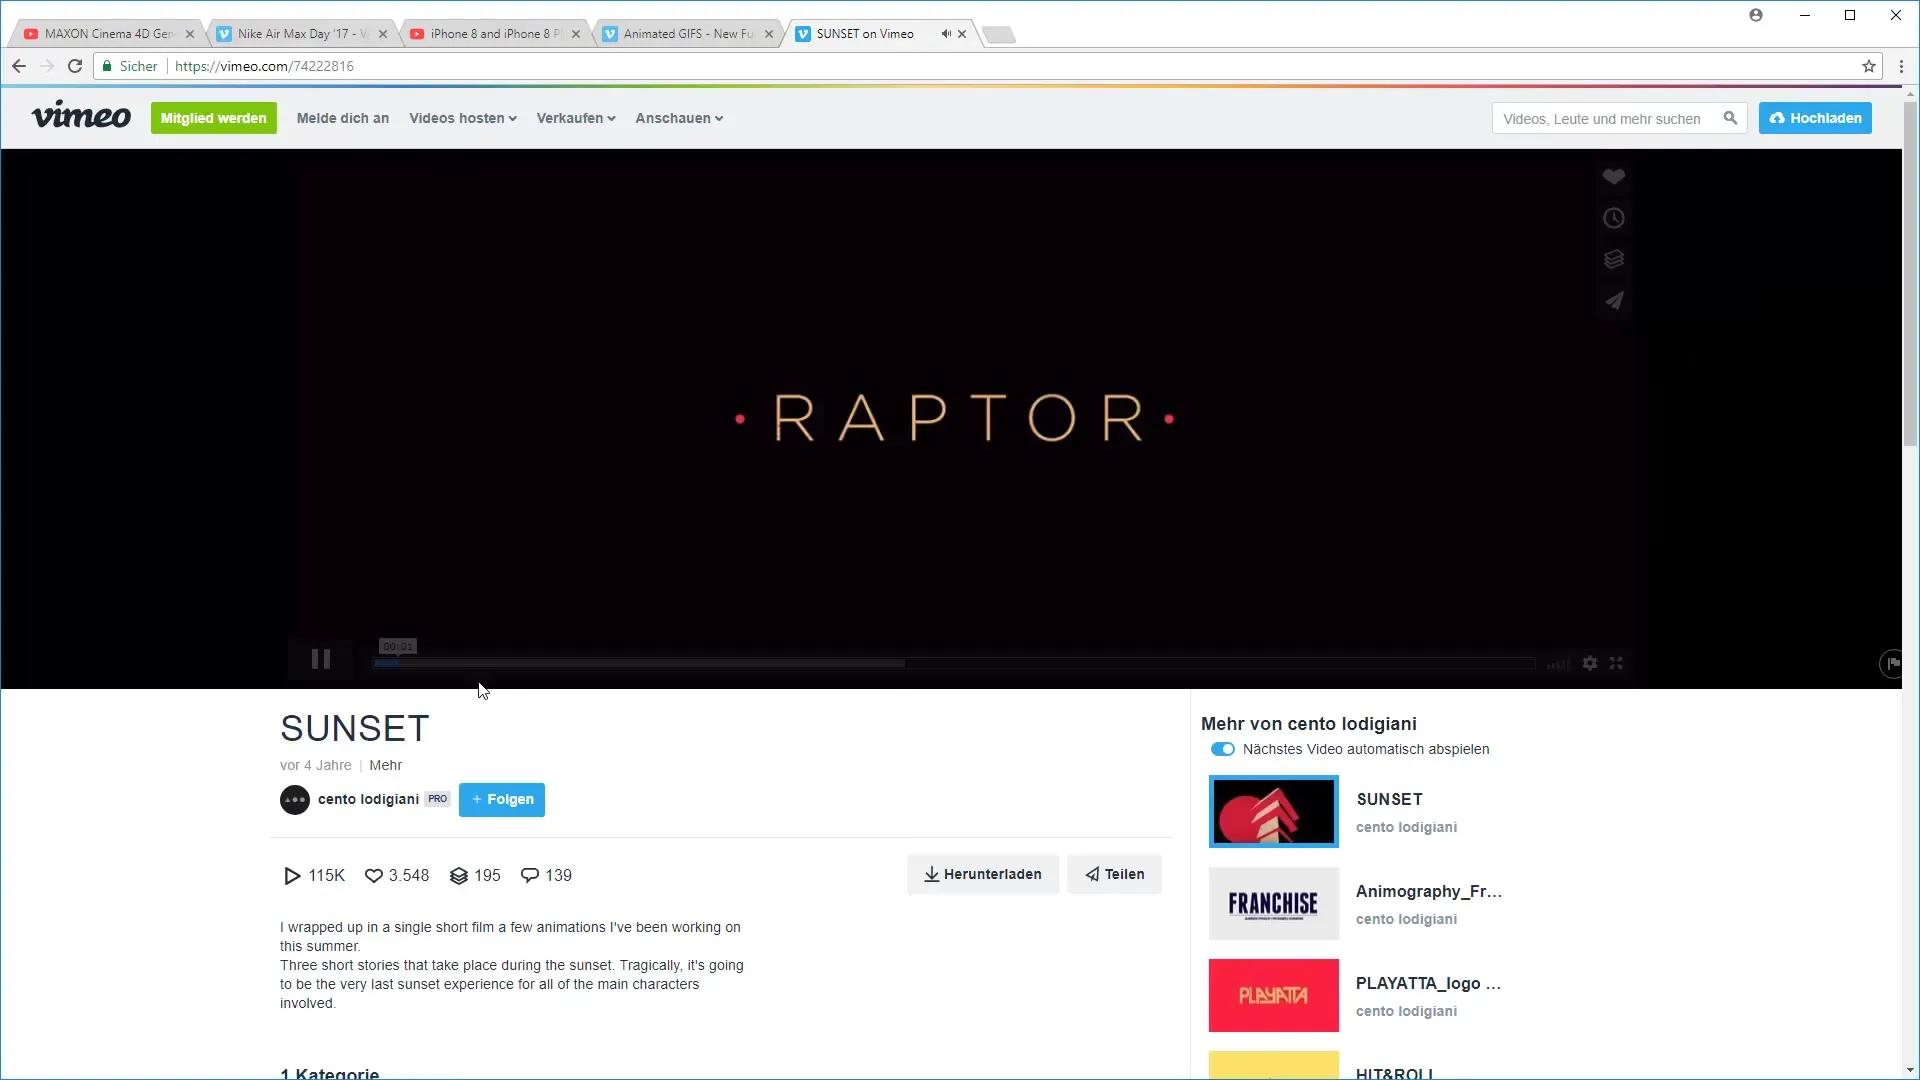The image size is (1920, 1080).
Task: Open a new browser tab
Action: [x=998, y=35]
